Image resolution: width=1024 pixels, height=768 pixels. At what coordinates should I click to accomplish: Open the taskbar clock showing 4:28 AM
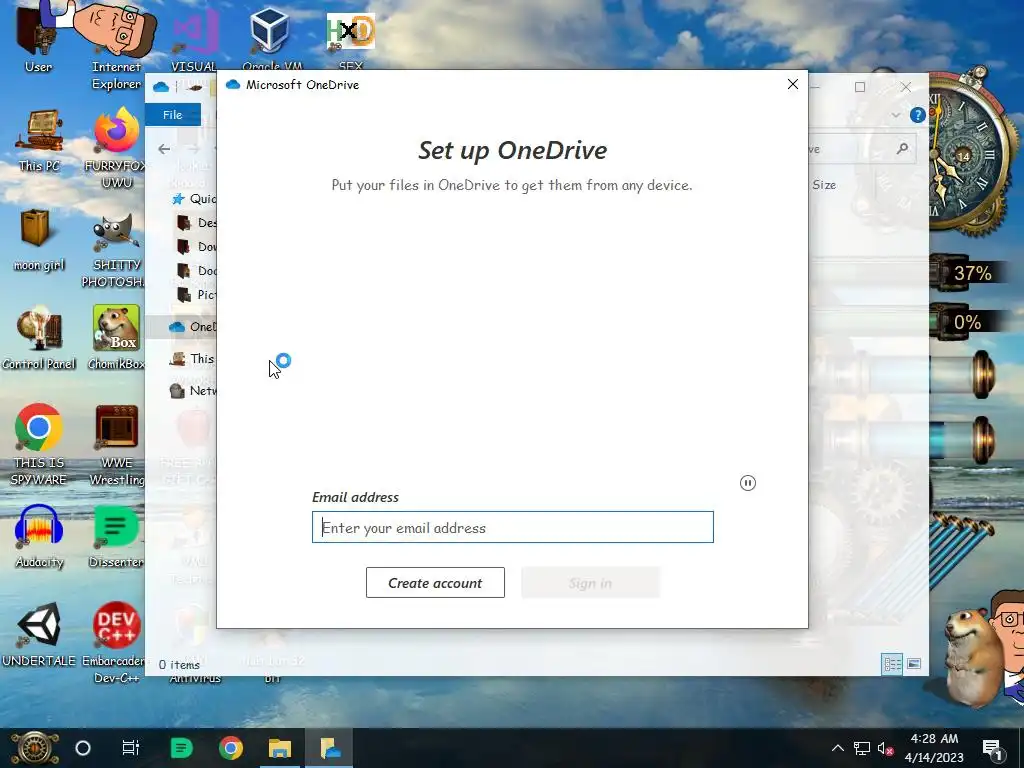[x=935, y=748]
